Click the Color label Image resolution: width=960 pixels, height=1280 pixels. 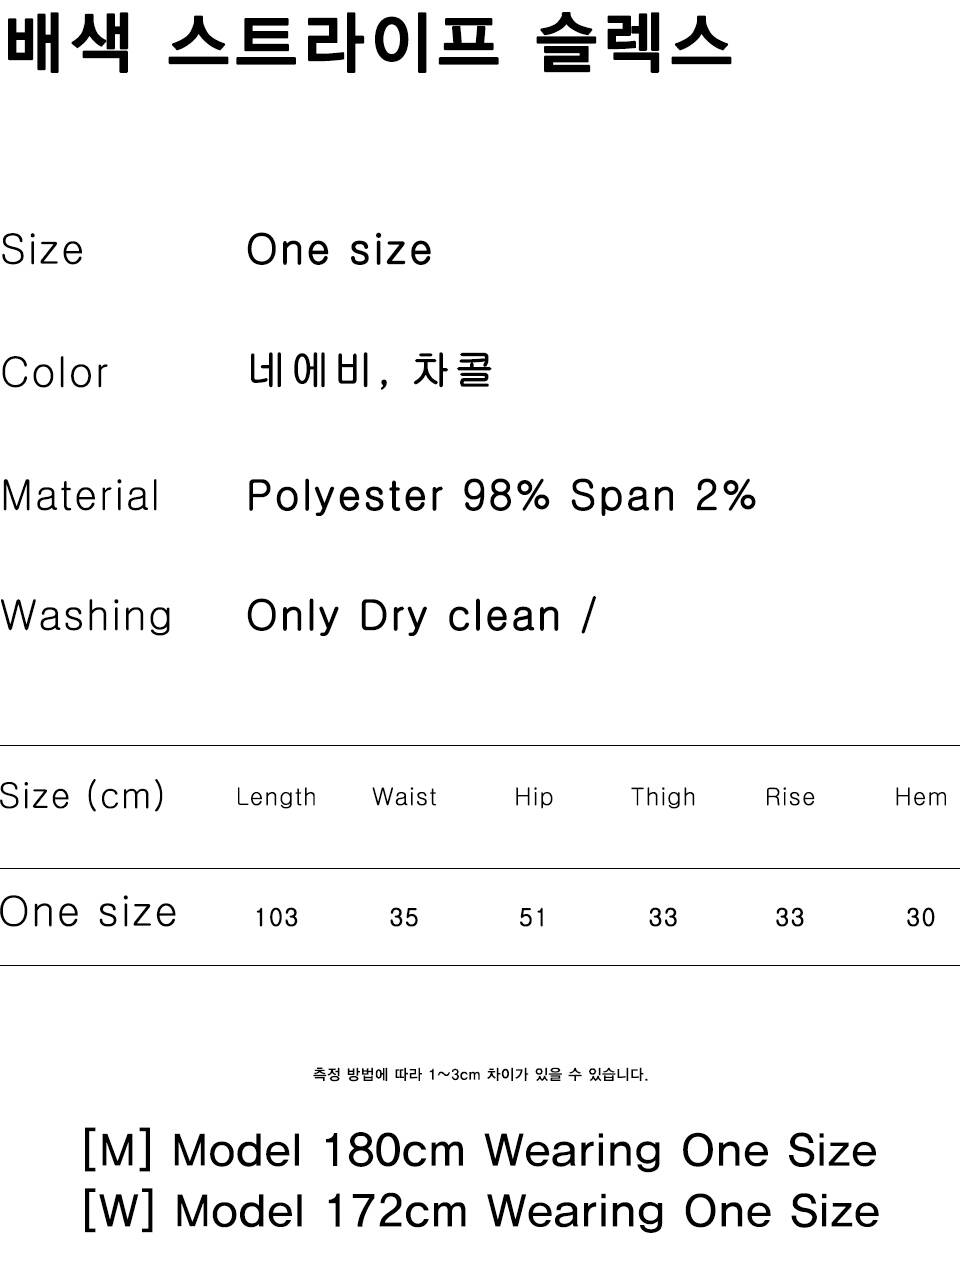click(54, 373)
